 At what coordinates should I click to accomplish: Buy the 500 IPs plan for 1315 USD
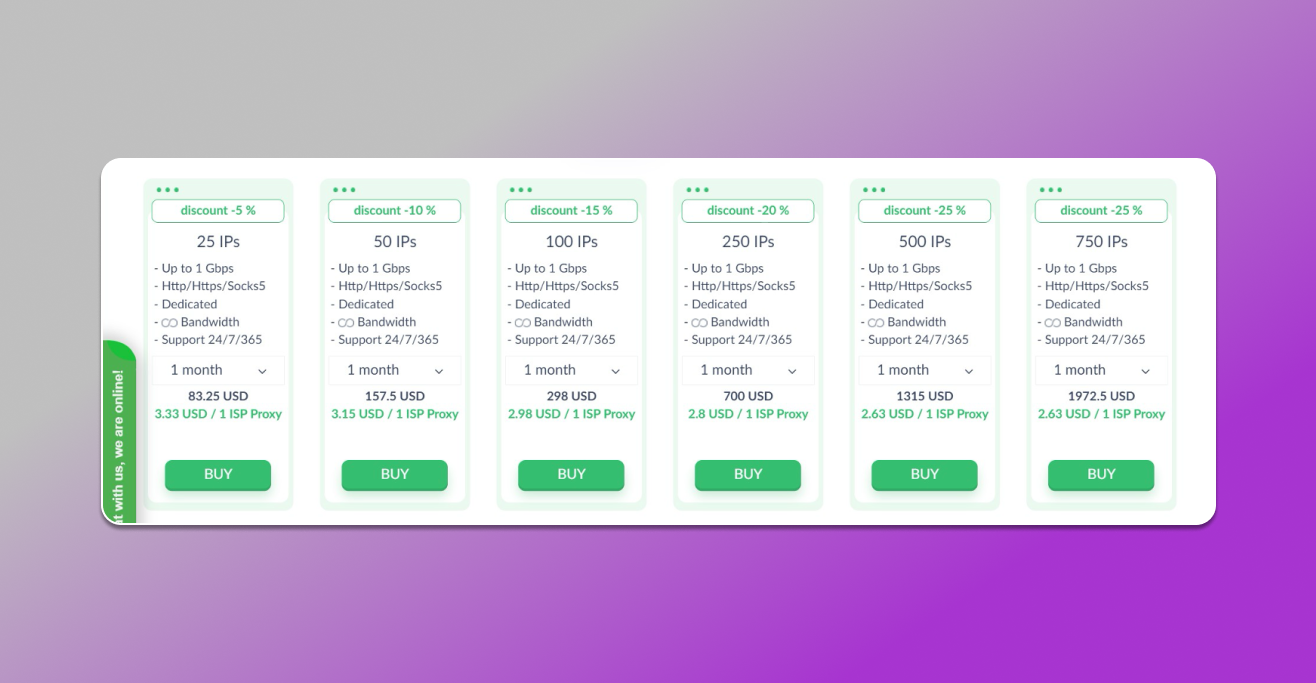pyautogui.click(x=925, y=475)
